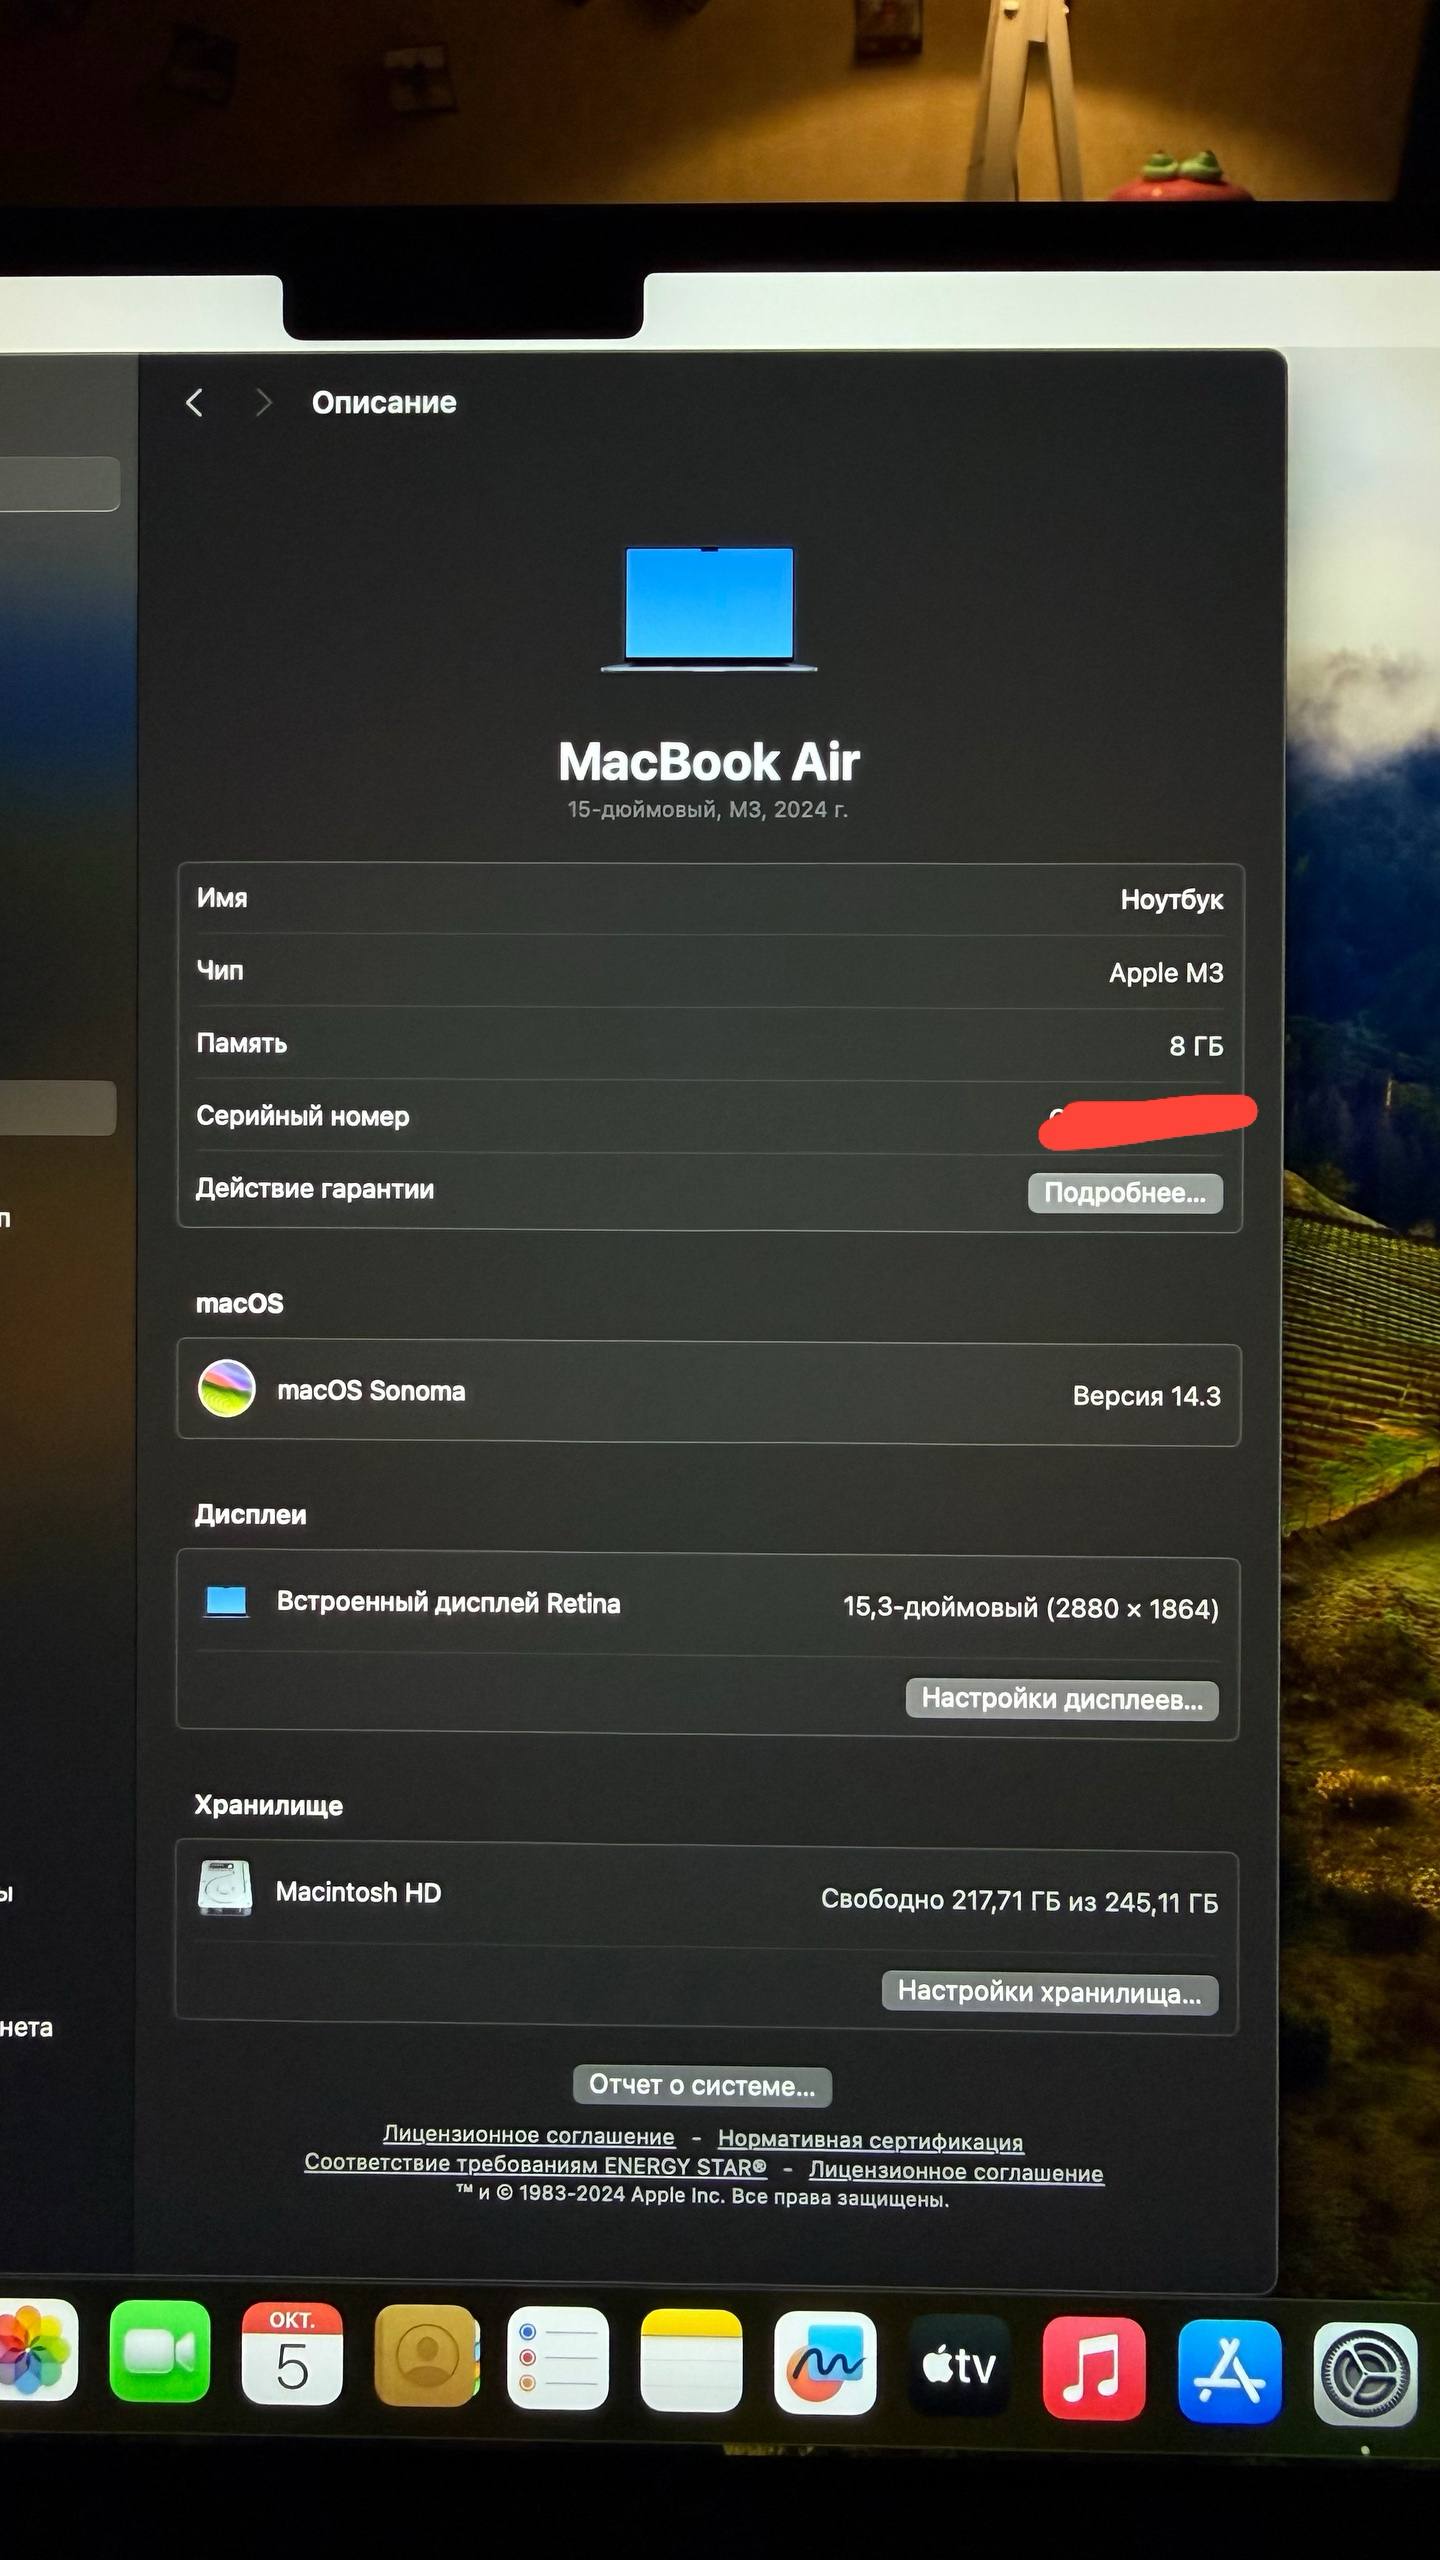Open Reminders from the Dock
The image size is (1440, 2560).
coord(558,2357)
